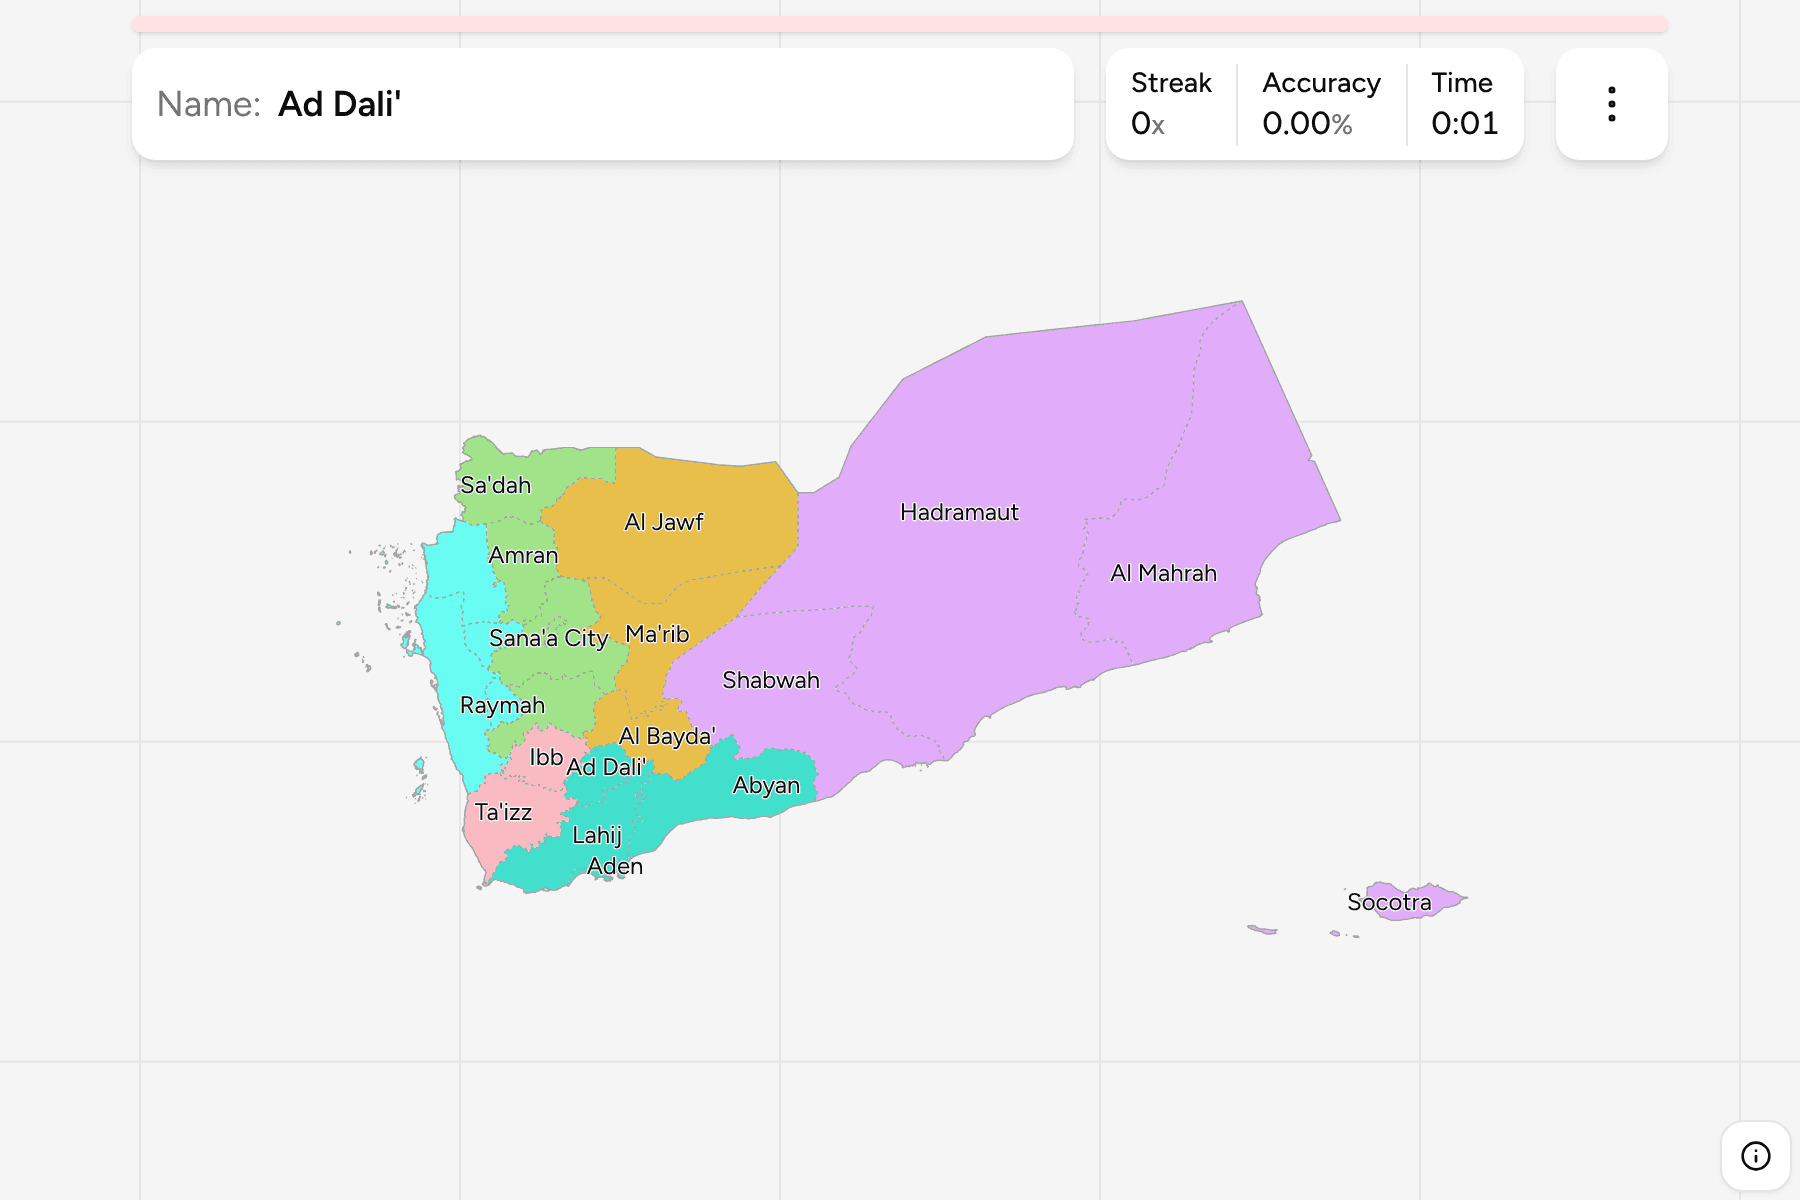Viewport: 1800px width, 1200px height.
Task: Select the Al Mahrah region
Action: 1163,573
